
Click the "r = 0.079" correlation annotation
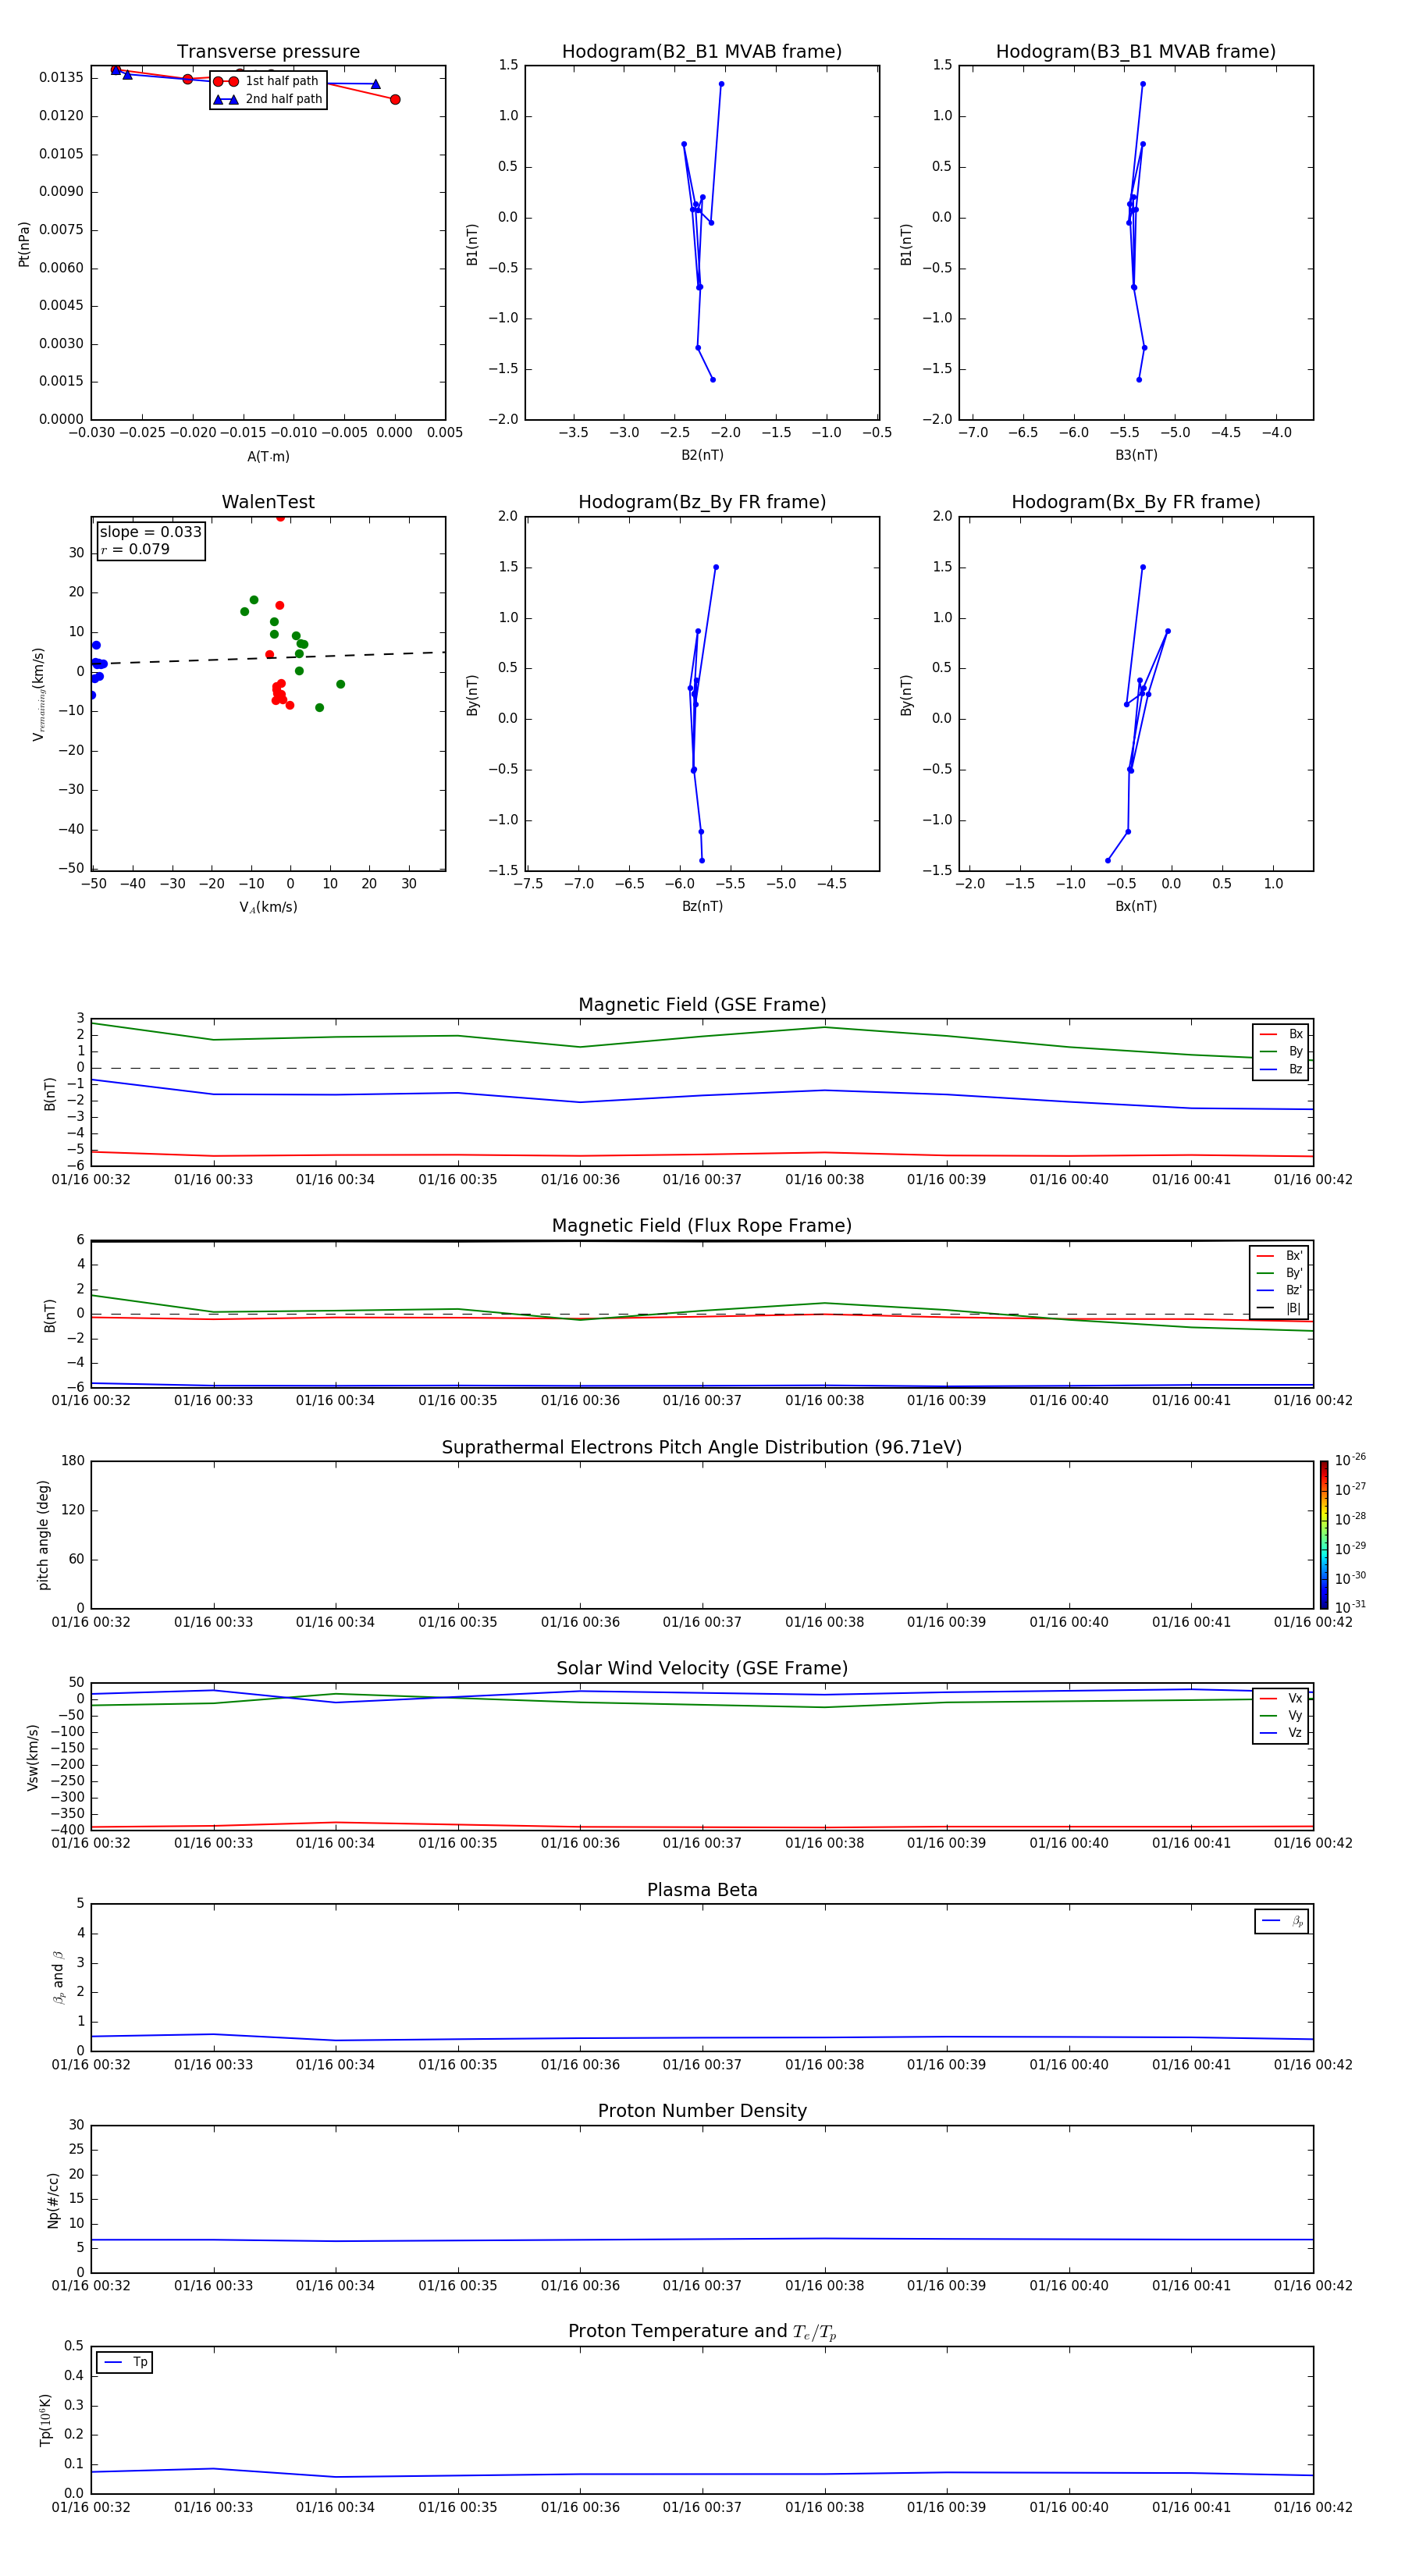[135, 549]
